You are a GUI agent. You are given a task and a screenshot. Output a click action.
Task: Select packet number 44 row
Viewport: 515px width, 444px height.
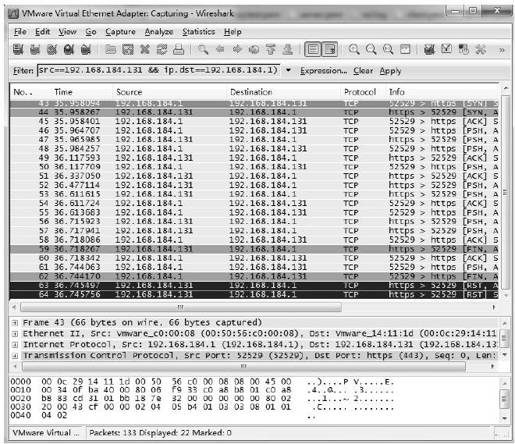click(x=254, y=112)
